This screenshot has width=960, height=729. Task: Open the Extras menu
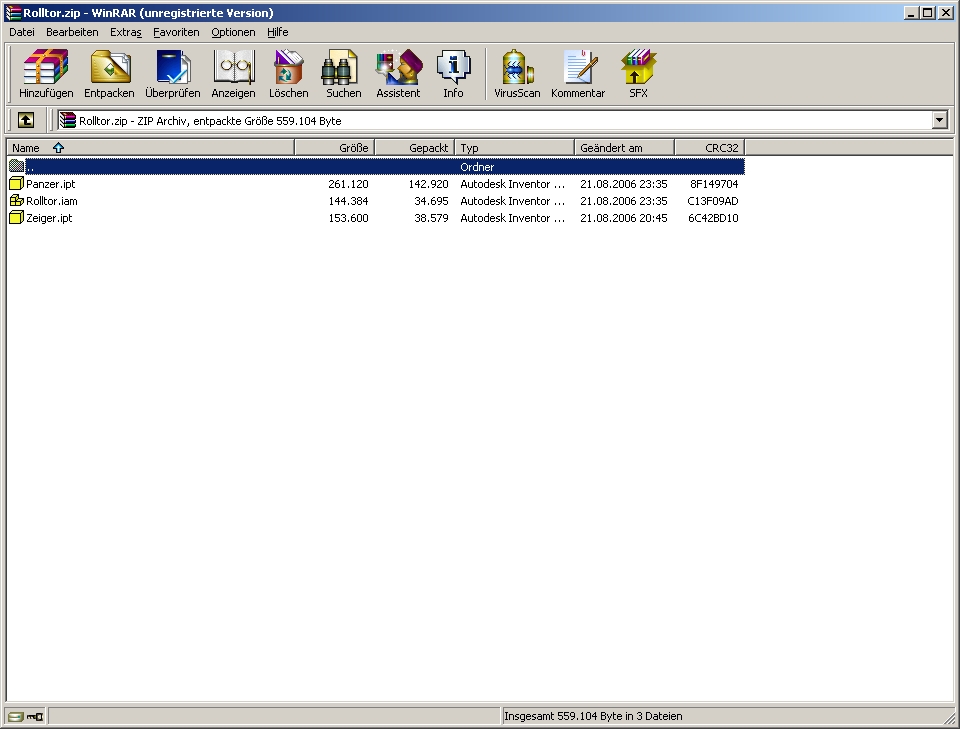click(126, 32)
